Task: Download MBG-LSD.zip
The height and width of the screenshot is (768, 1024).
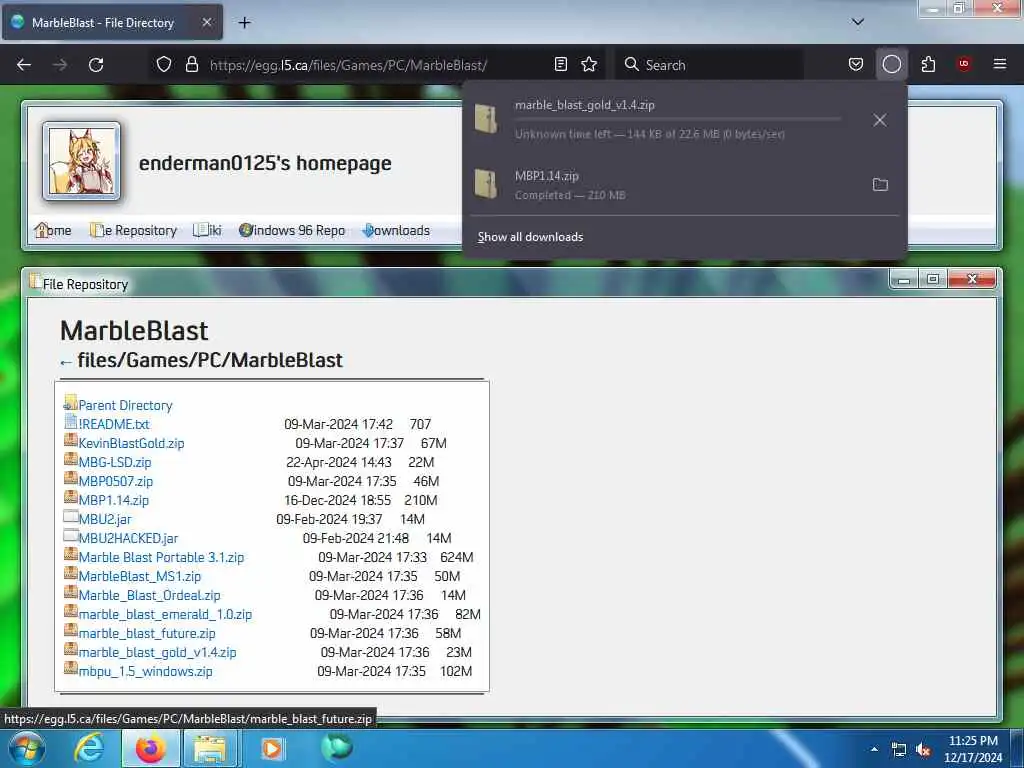Action: (x=115, y=462)
